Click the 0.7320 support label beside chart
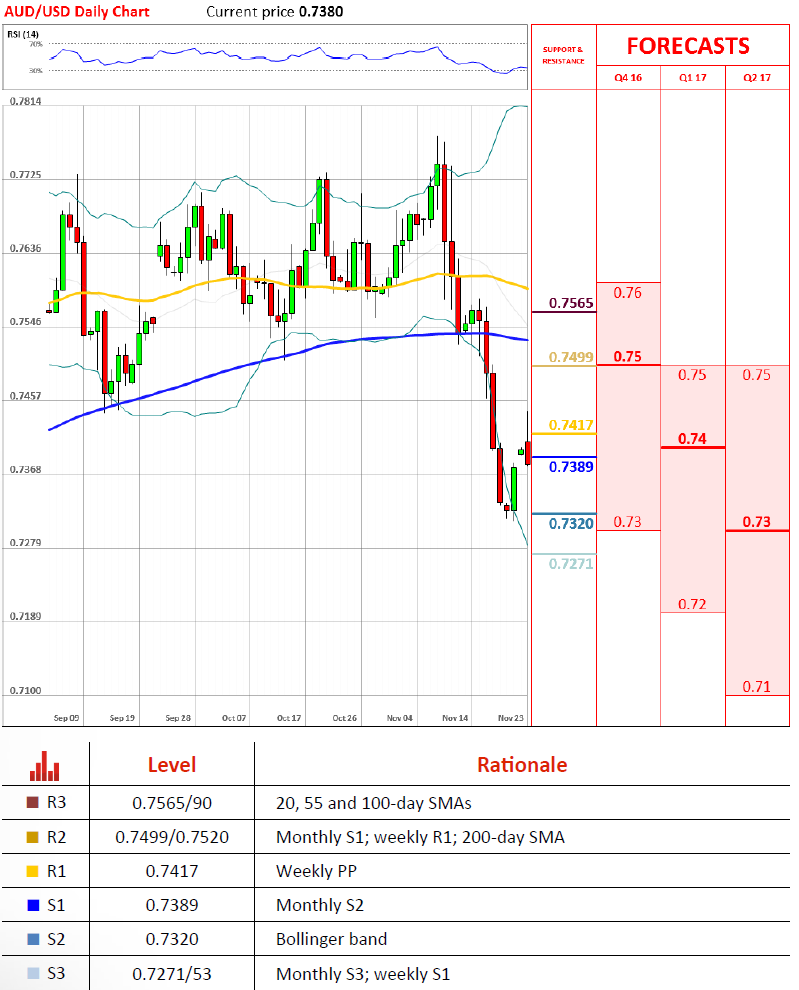This screenshot has width=799, height=990. pyautogui.click(x=571, y=524)
